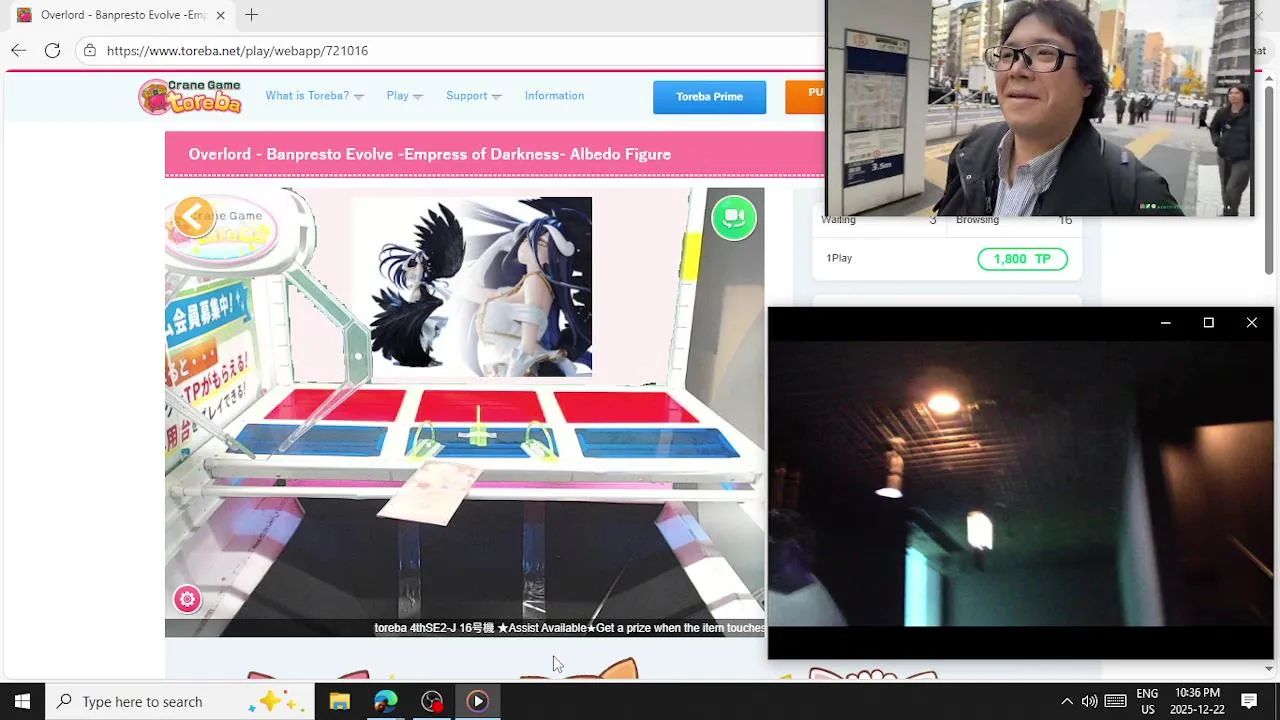1280x720 pixels.
Task: View site information lock icon
Action: tap(90, 50)
